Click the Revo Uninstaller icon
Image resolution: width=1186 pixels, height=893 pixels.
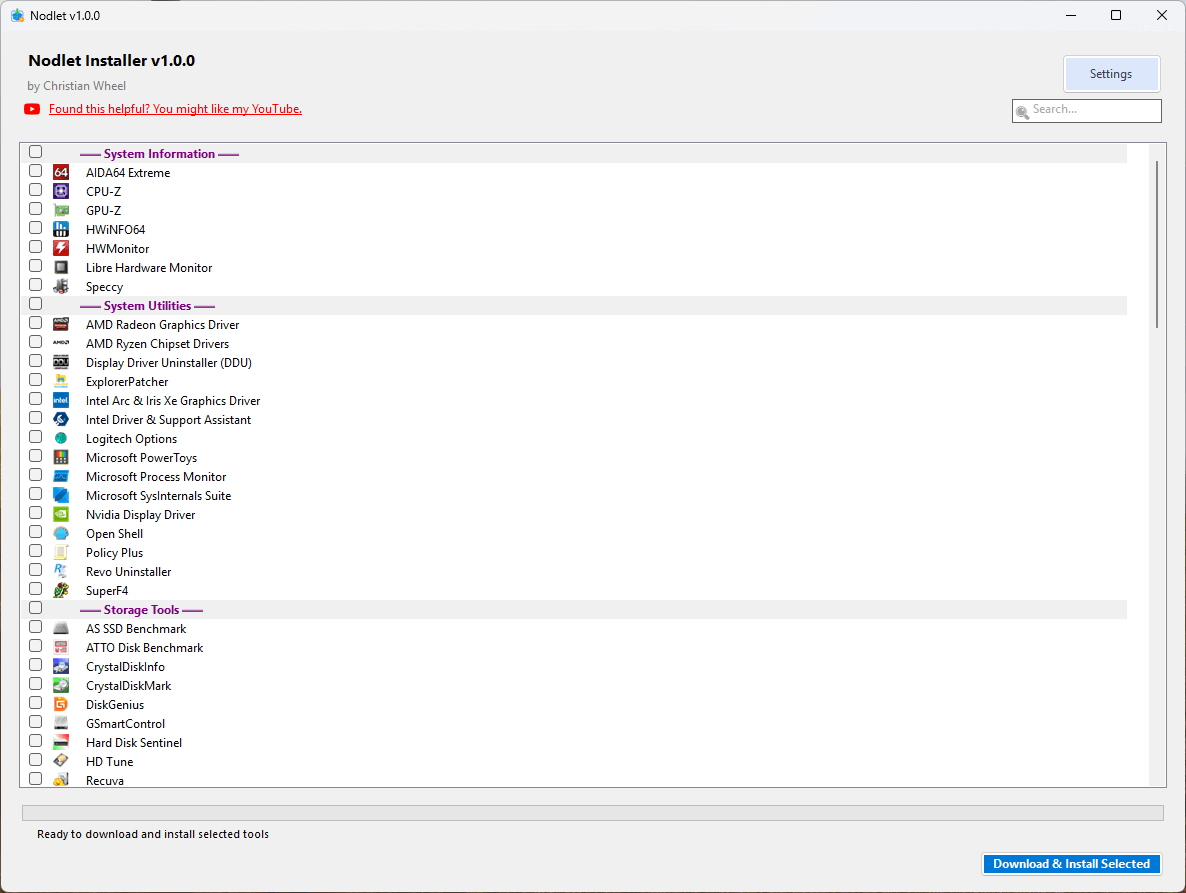coord(61,572)
